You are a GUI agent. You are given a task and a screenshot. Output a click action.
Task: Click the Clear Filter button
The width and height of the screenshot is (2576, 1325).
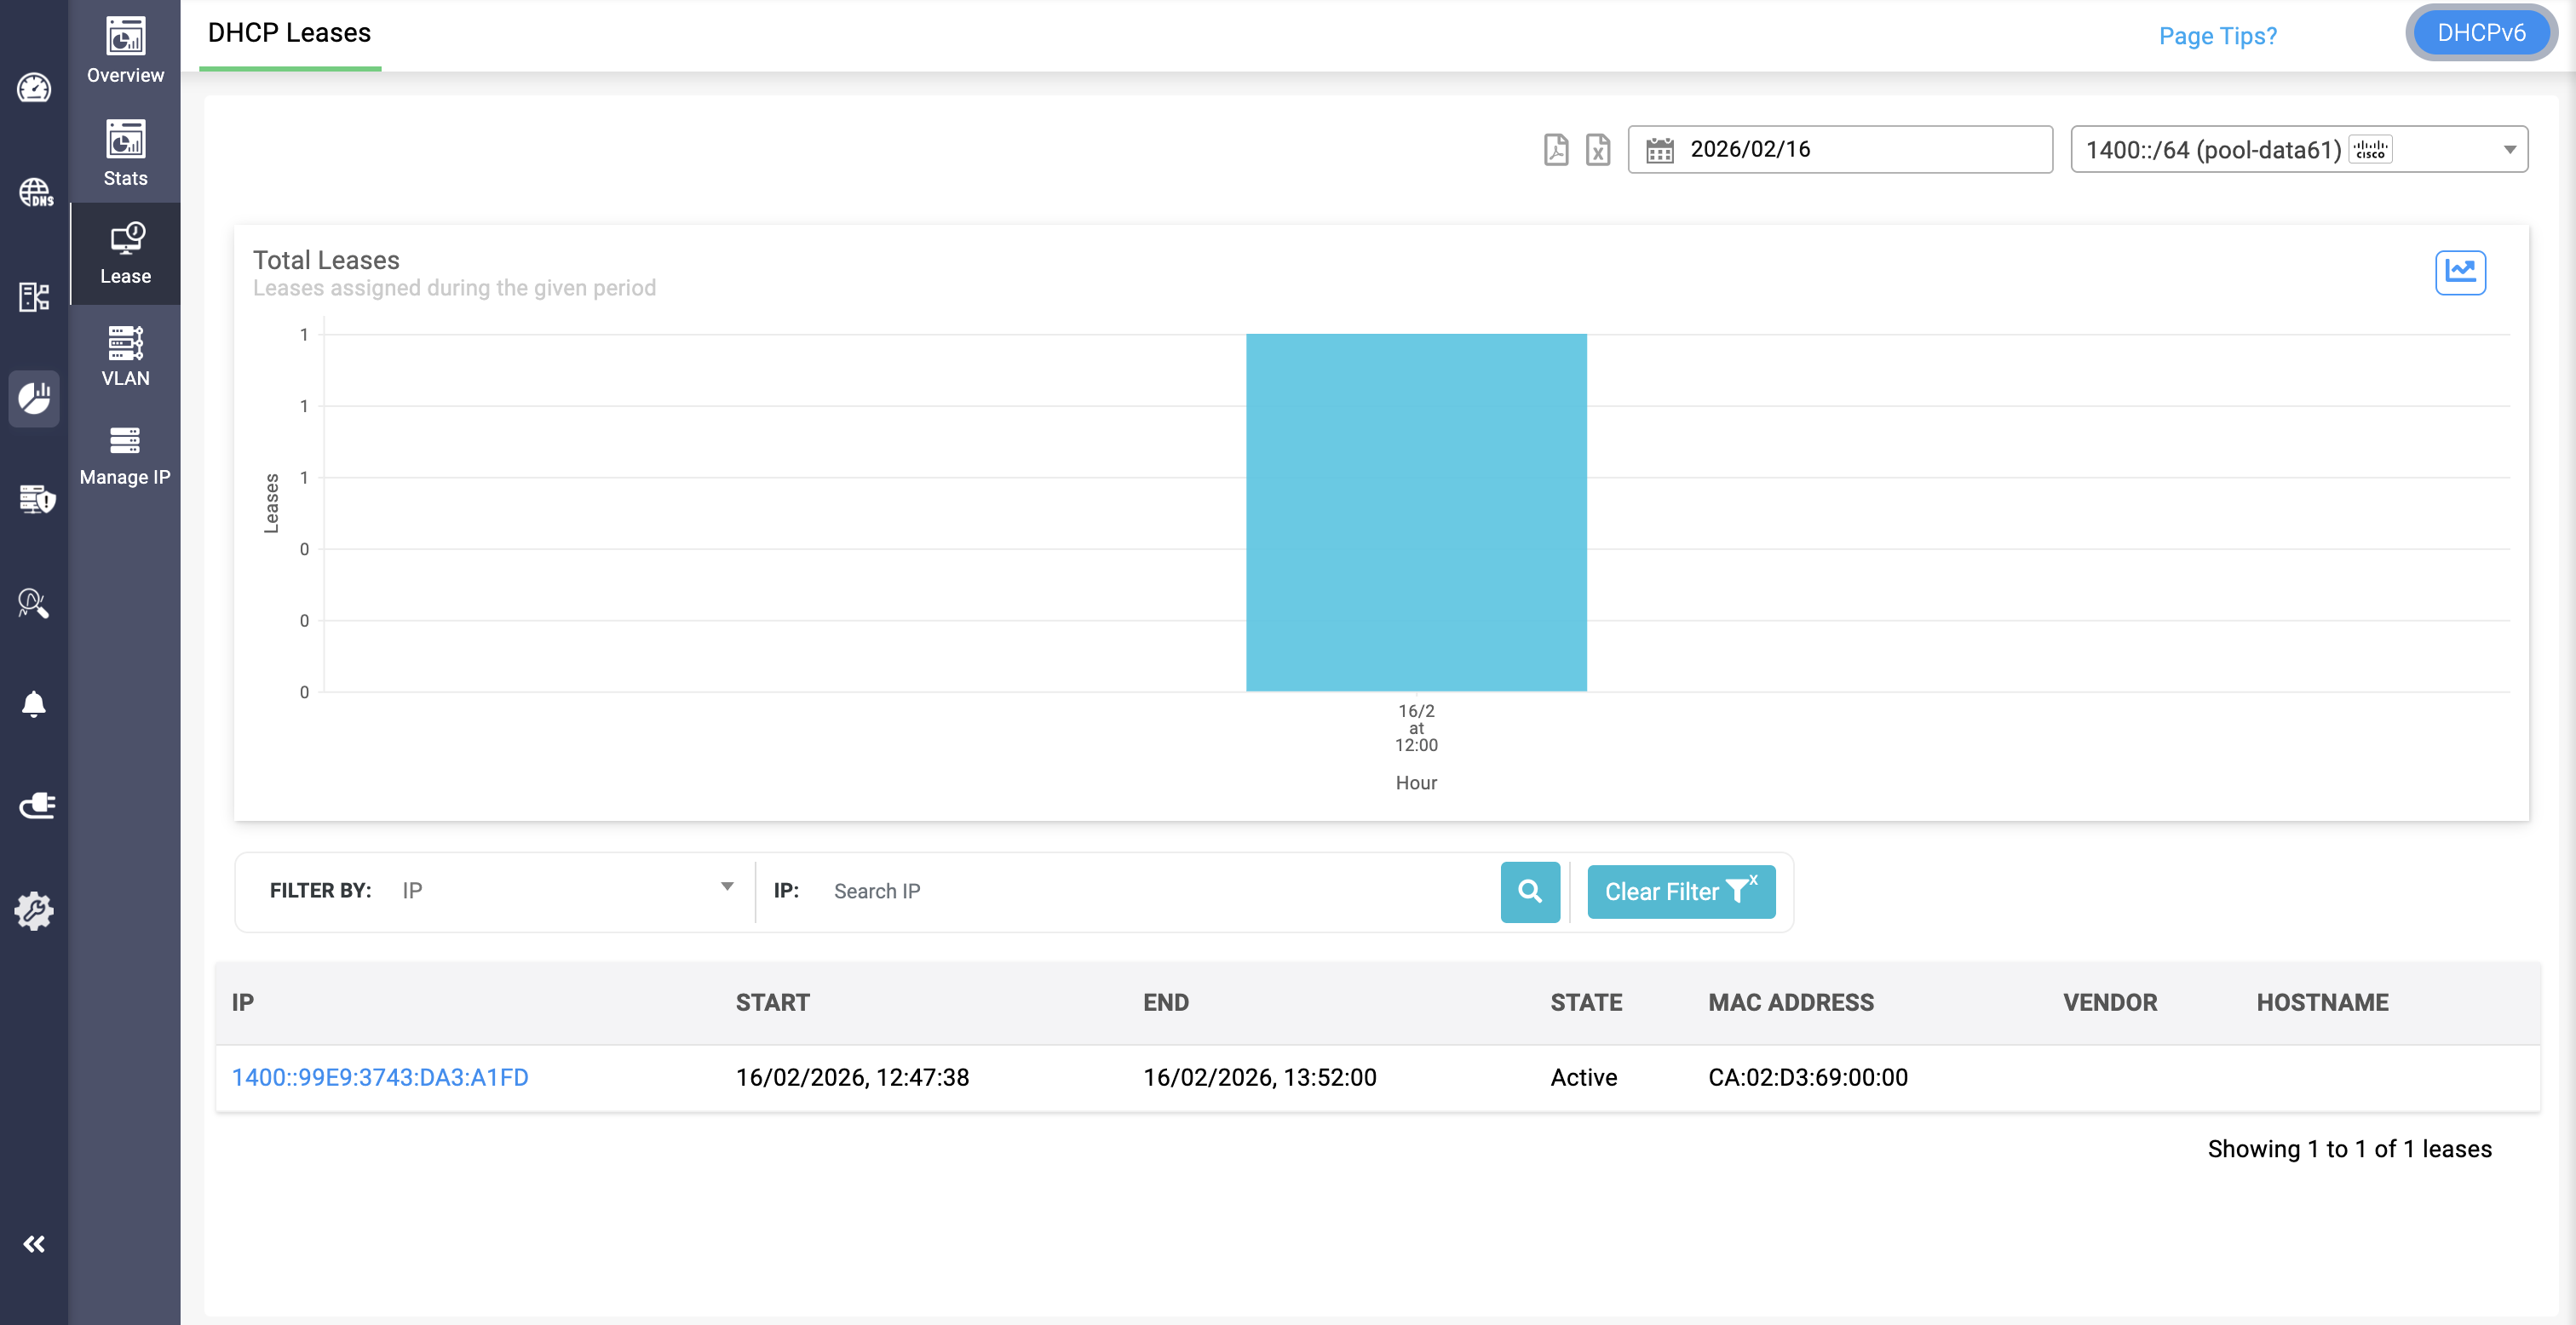tap(1680, 891)
